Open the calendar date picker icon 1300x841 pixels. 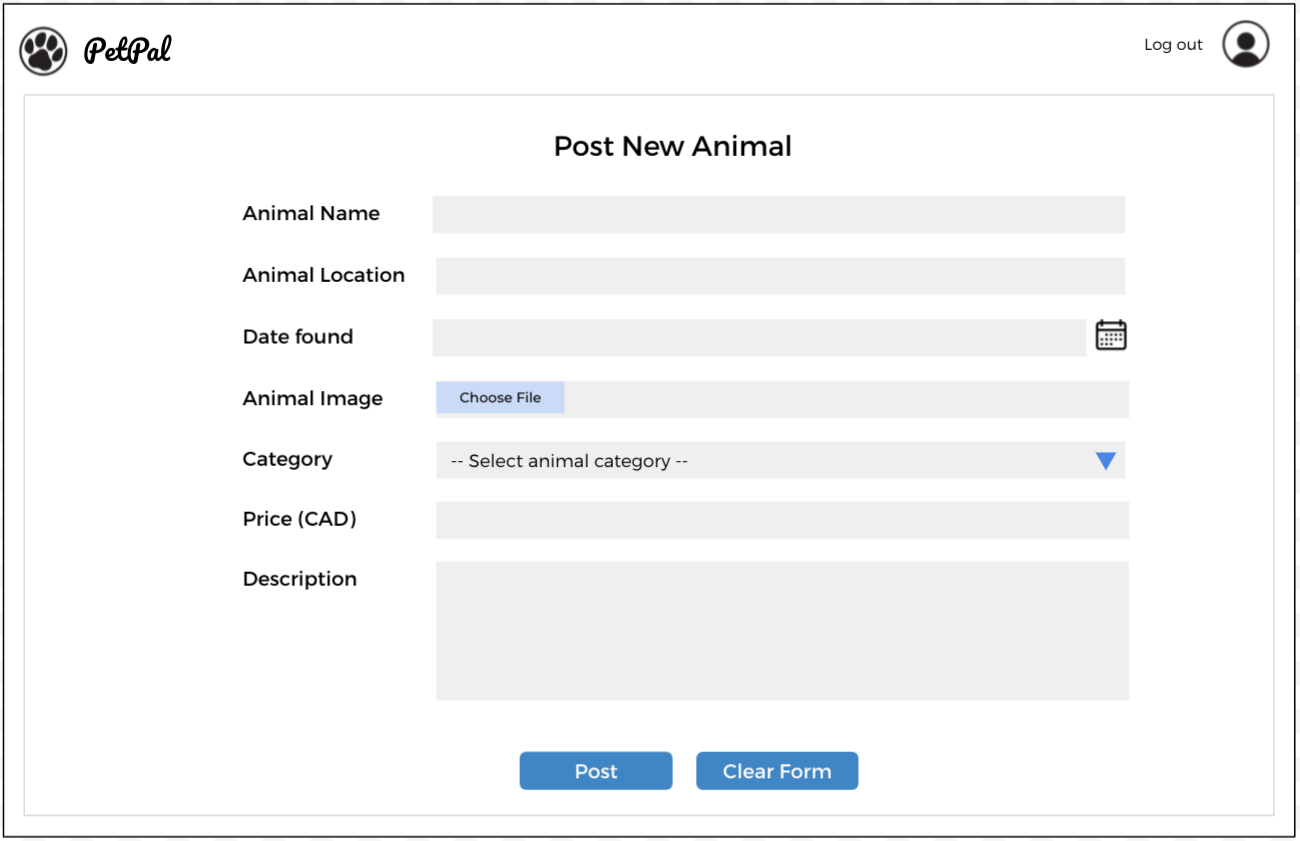pyautogui.click(x=1111, y=335)
